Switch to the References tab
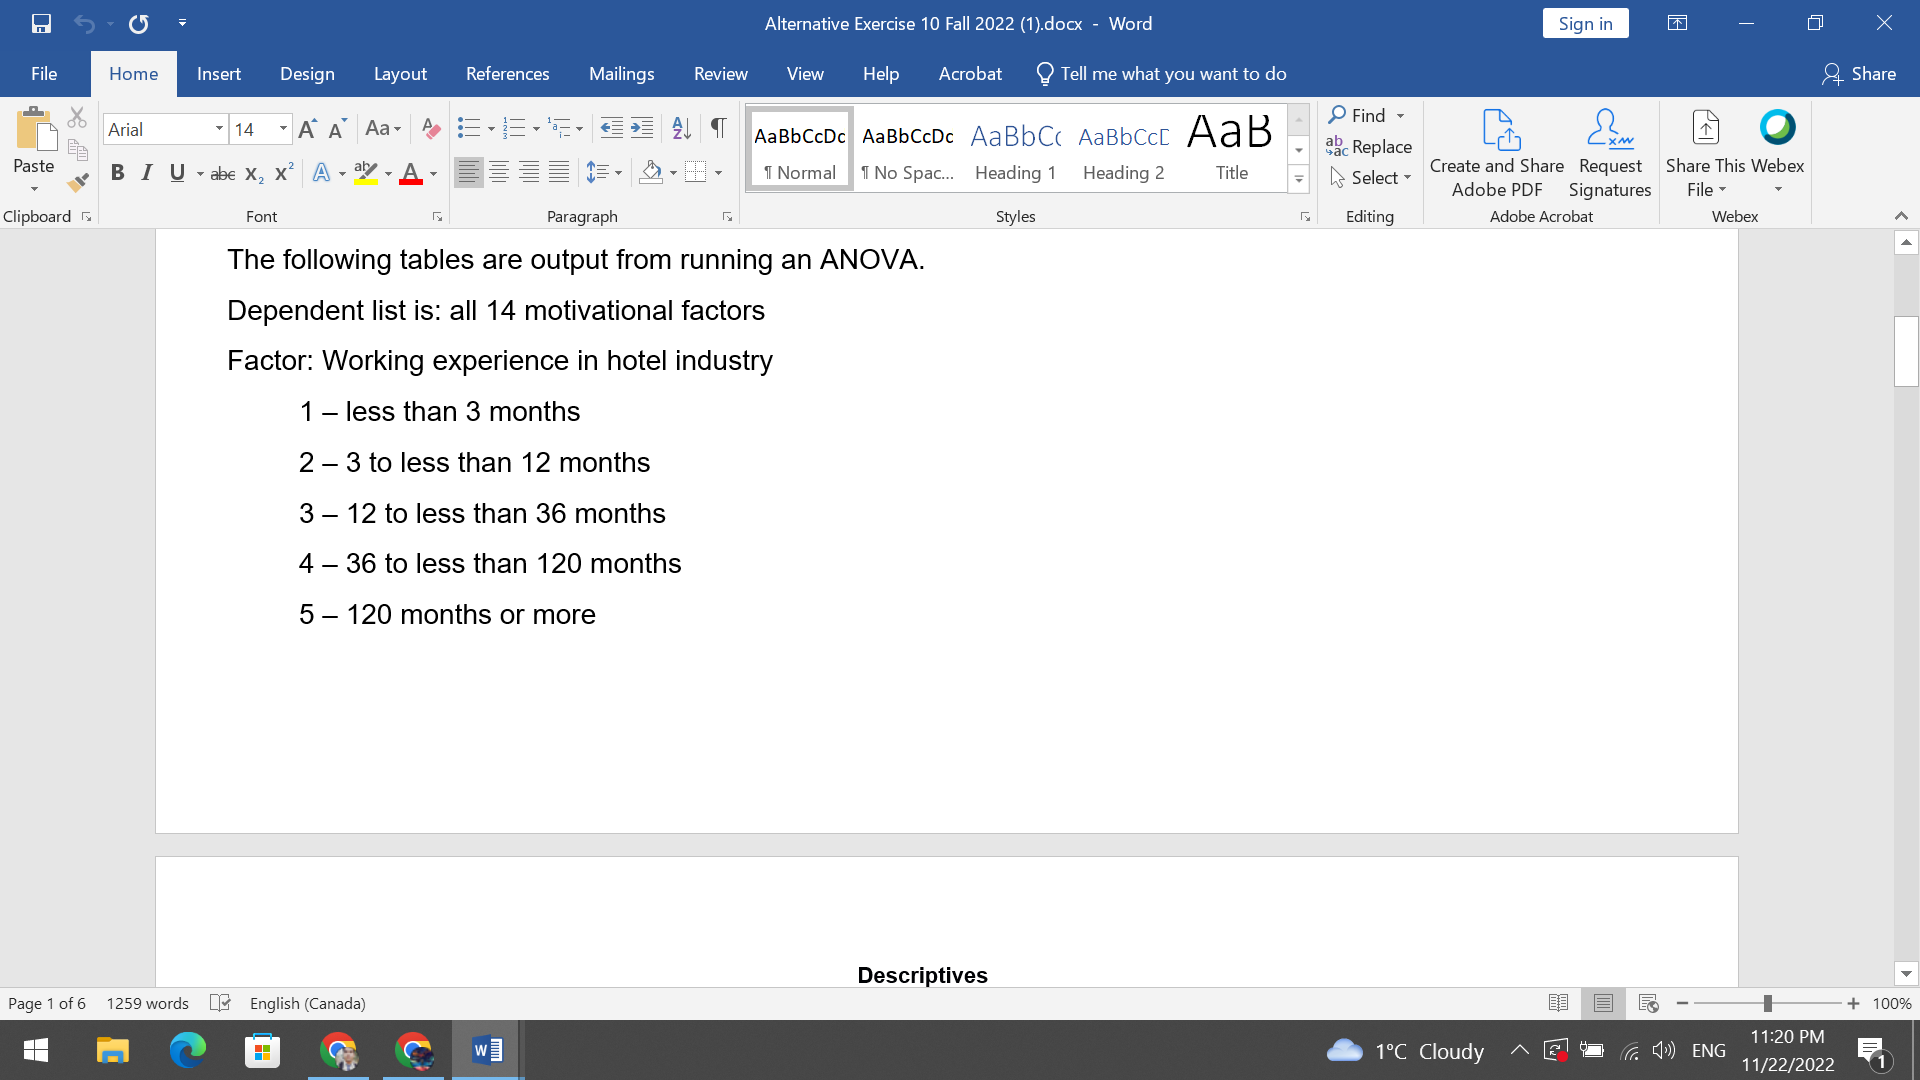 tap(508, 73)
